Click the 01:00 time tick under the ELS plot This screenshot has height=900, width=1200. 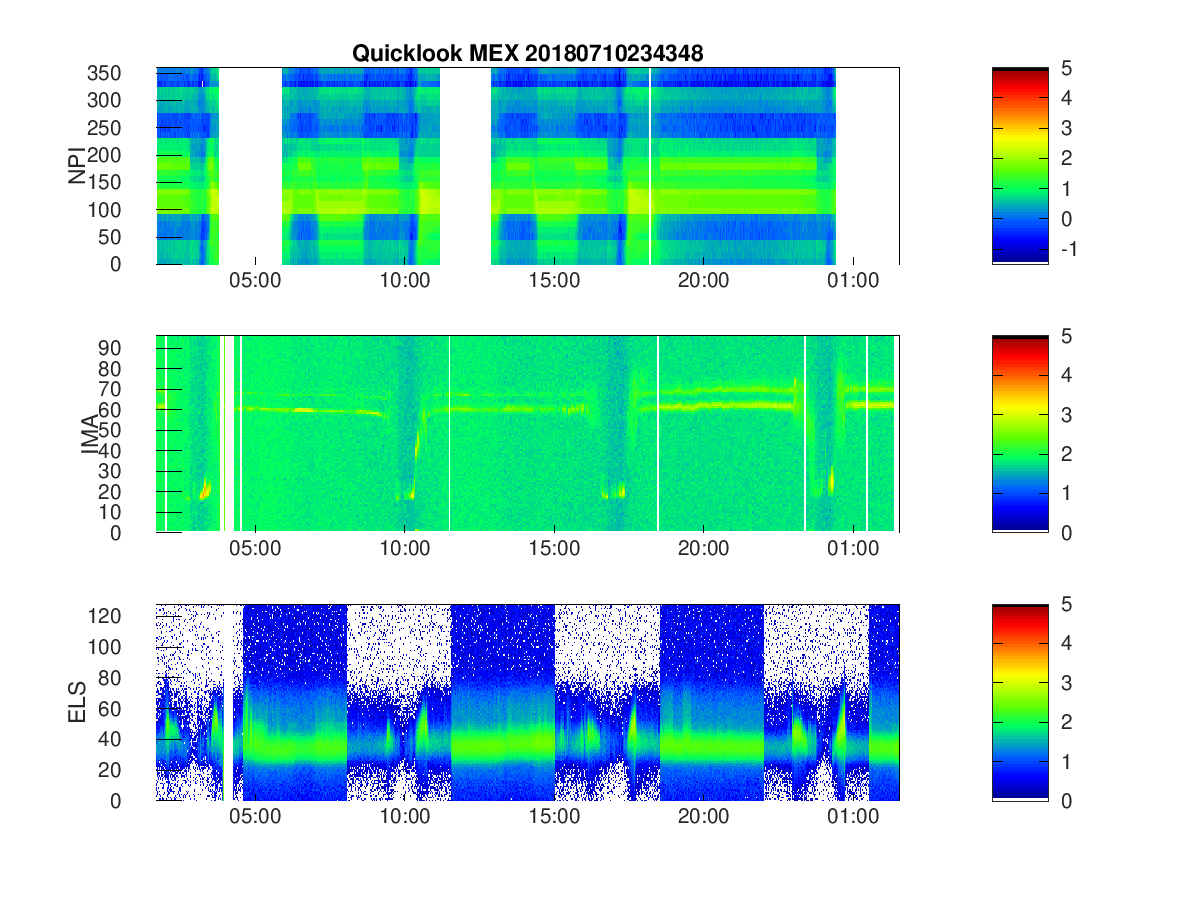coord(853,817)
